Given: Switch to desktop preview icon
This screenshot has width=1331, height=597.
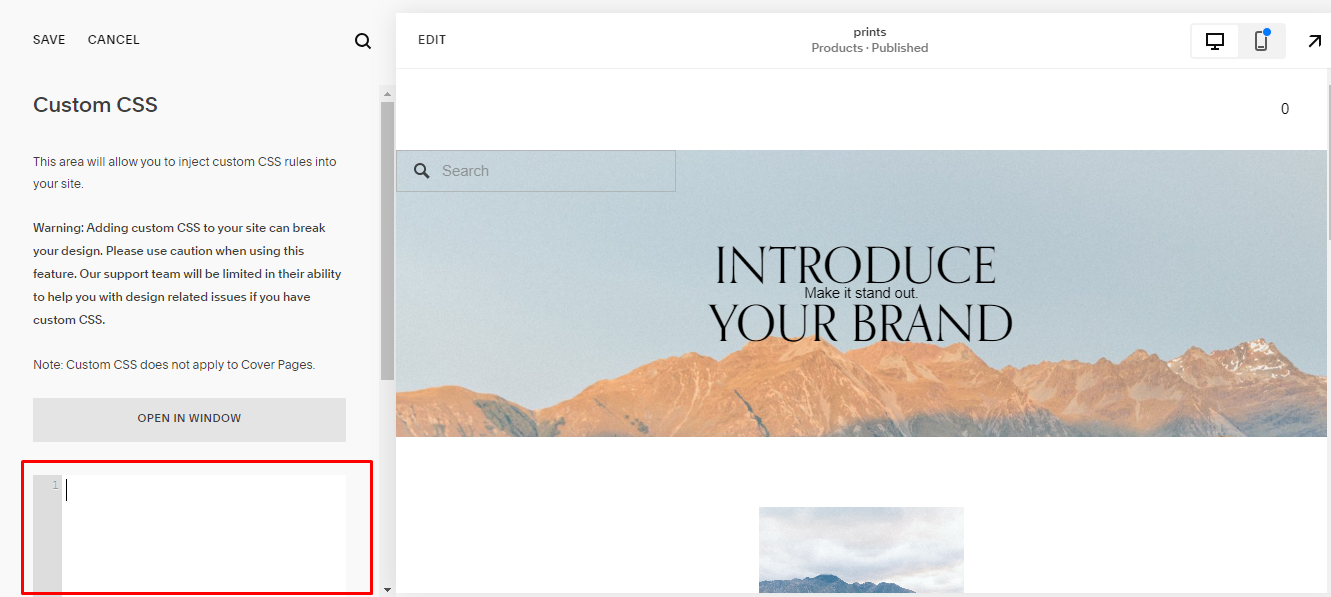Looking at the screenshot, I should click(1215, 41).
